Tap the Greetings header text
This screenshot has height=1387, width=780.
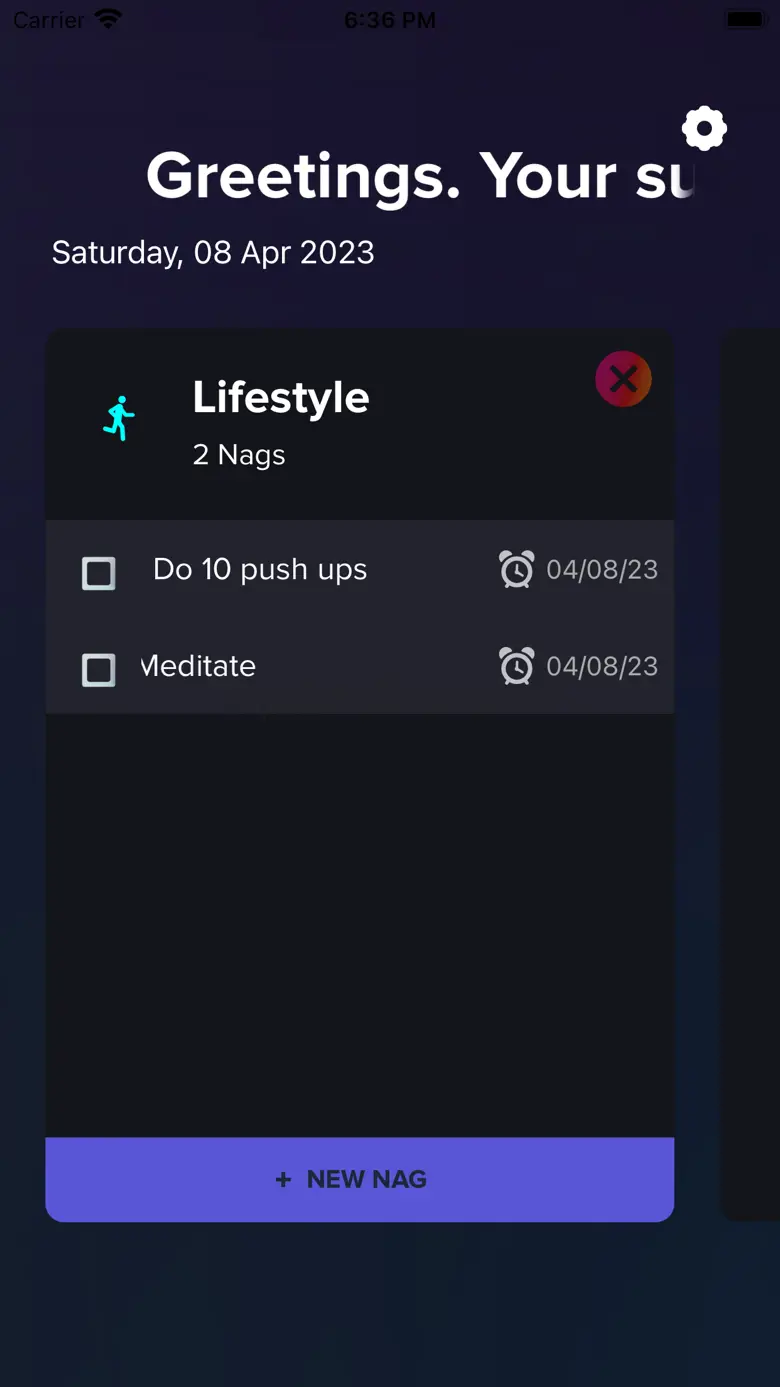(420, 177)
